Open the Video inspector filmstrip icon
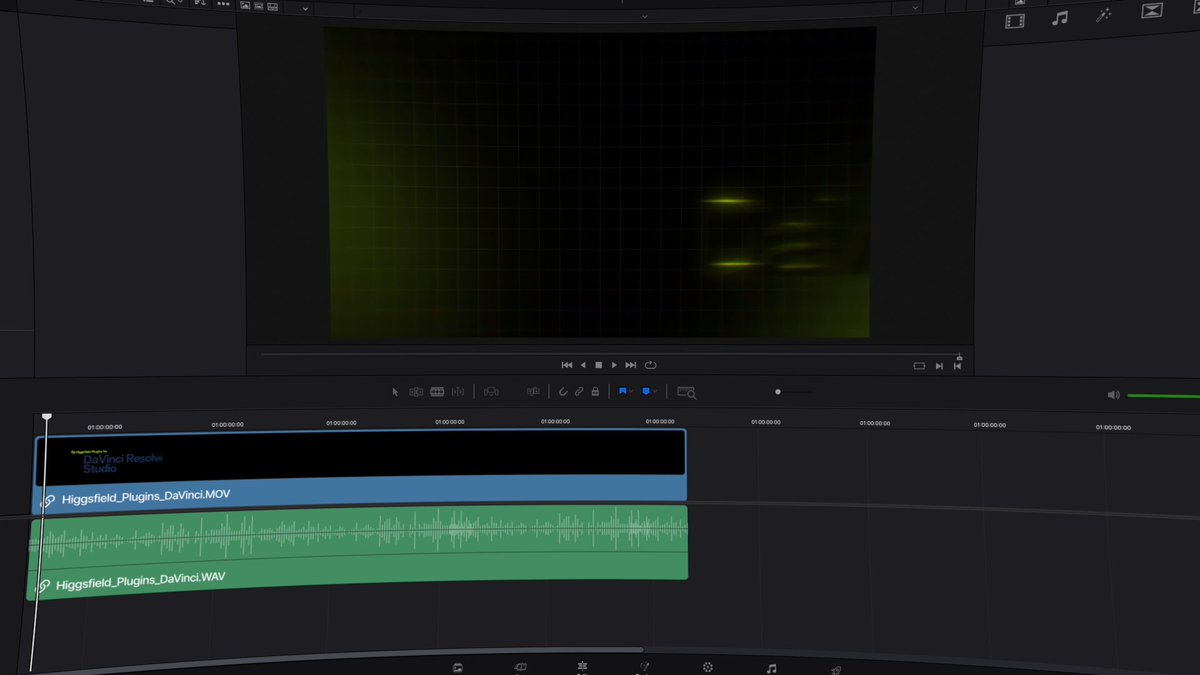1200x675 pixels. [x=1015, y=20]
